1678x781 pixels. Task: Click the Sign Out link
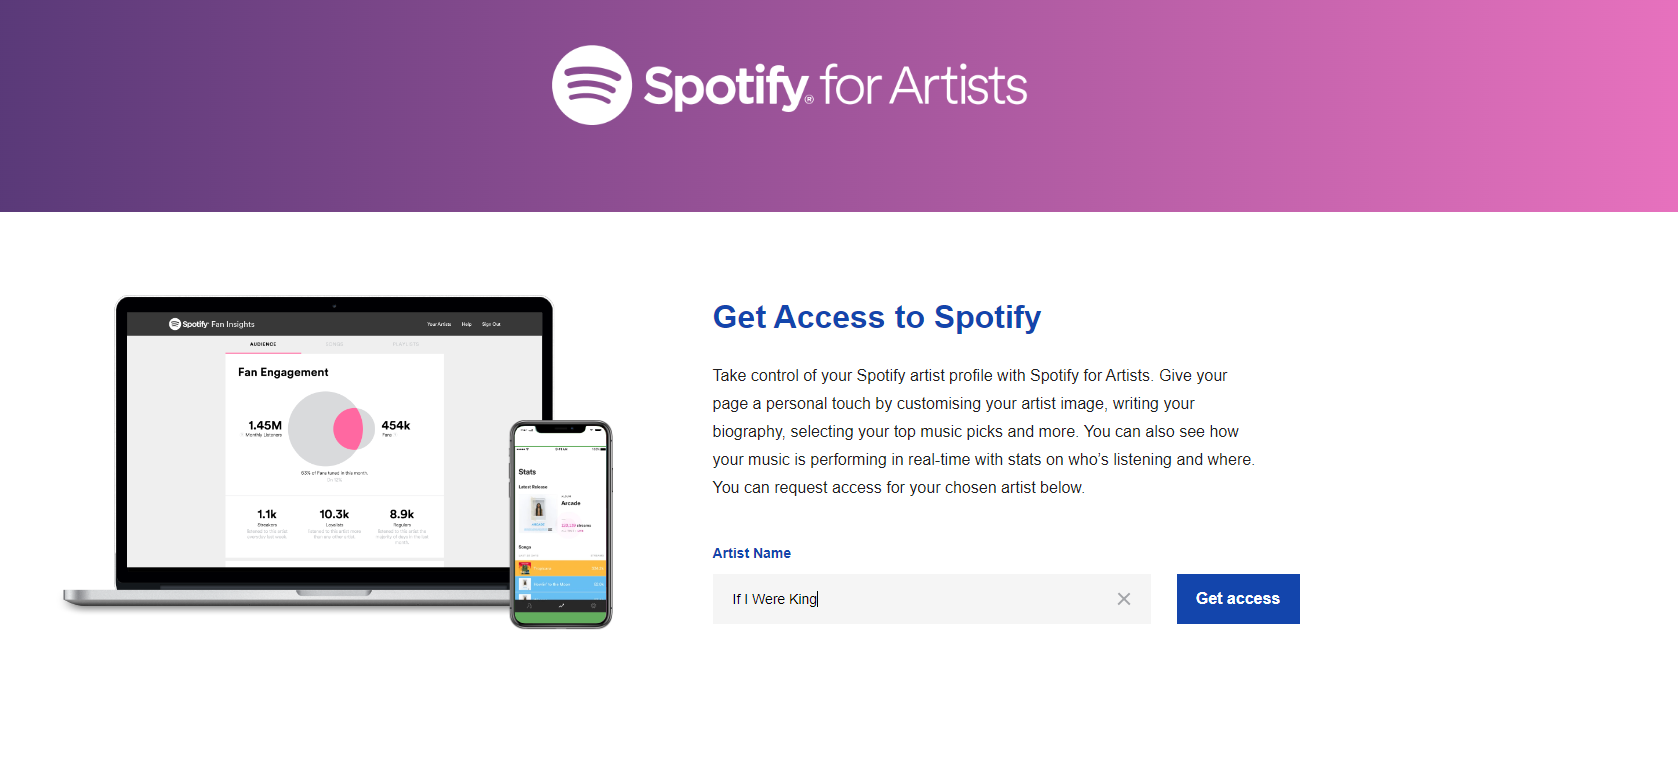point(490,324)
